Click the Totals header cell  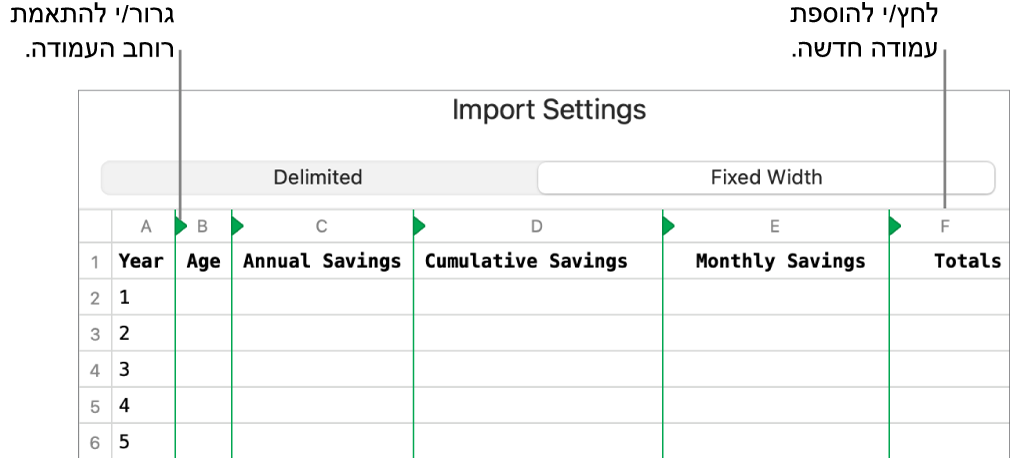[967, 262]
